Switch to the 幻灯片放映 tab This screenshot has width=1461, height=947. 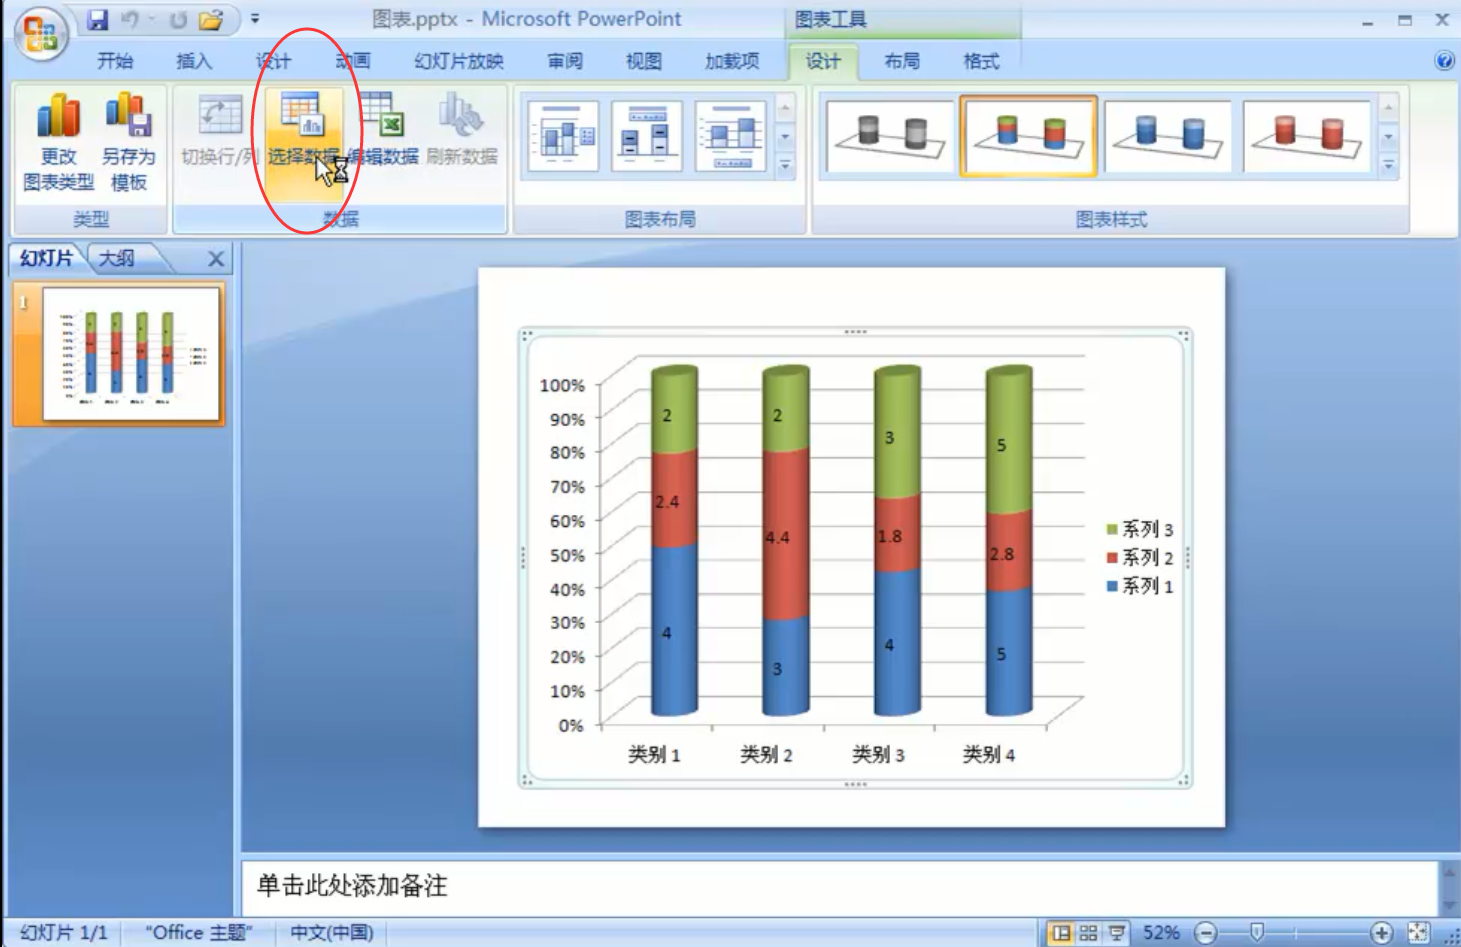point(459,62)
